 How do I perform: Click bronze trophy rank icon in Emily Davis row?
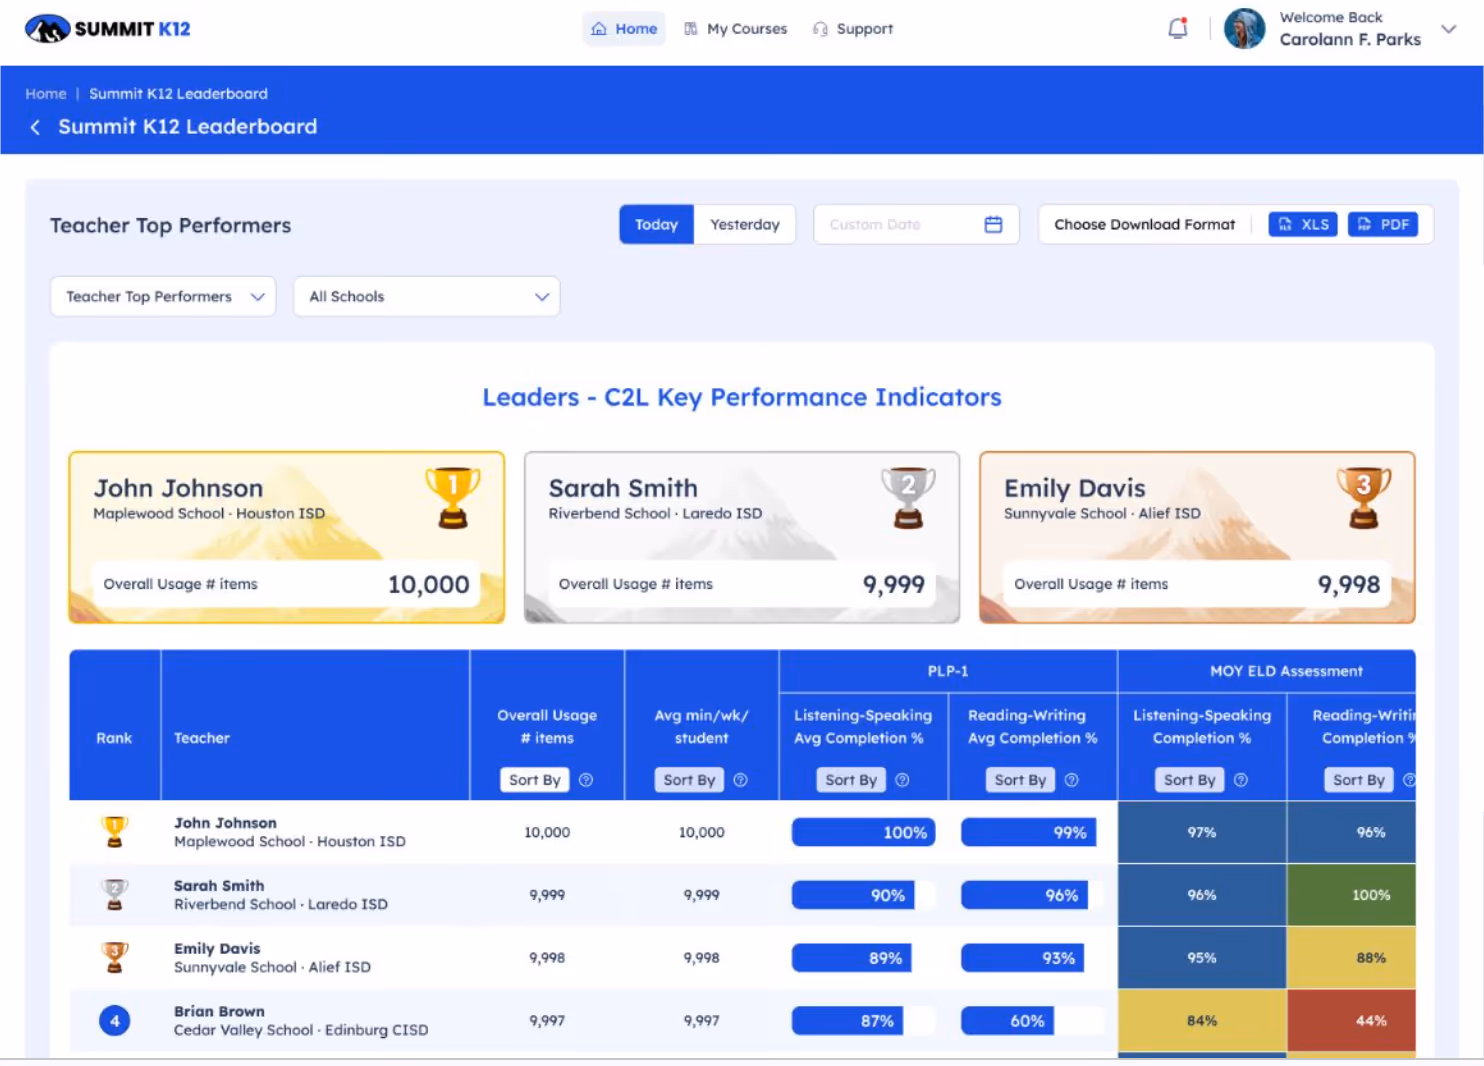coord(115,957)
